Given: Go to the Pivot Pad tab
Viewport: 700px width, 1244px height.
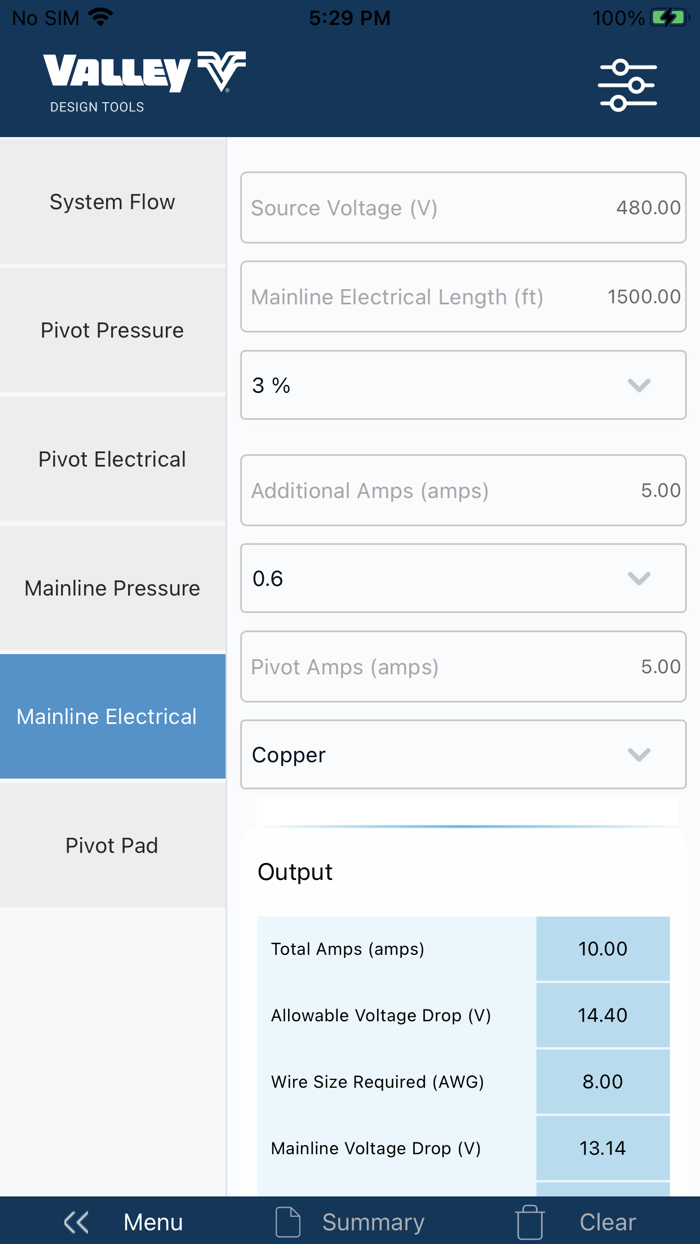Looking at the screenshot, I should click(112, 846).
